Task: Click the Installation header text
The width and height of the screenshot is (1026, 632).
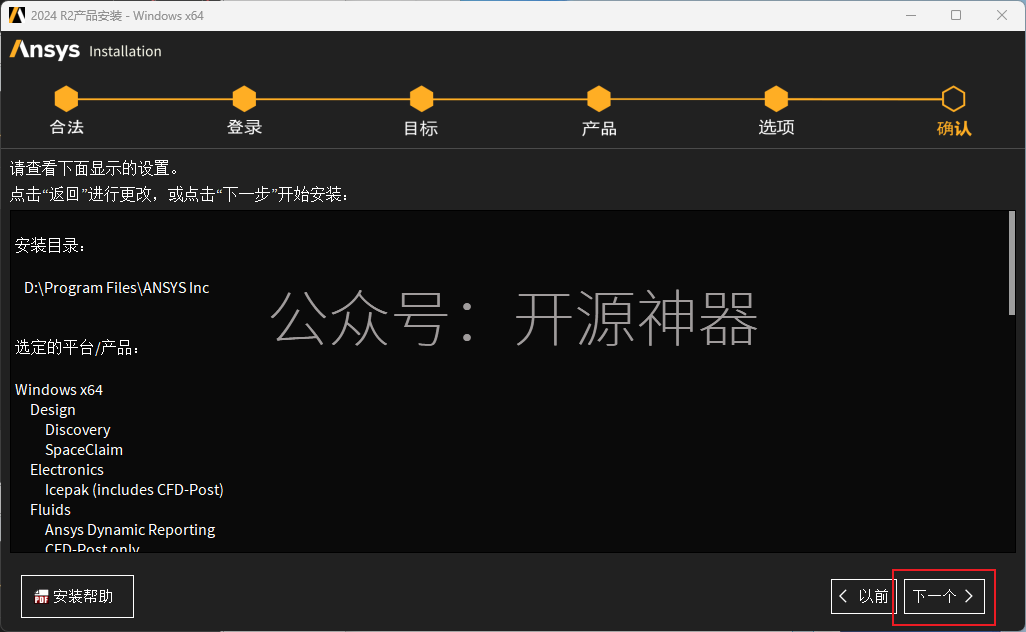Action: (125, 51)
